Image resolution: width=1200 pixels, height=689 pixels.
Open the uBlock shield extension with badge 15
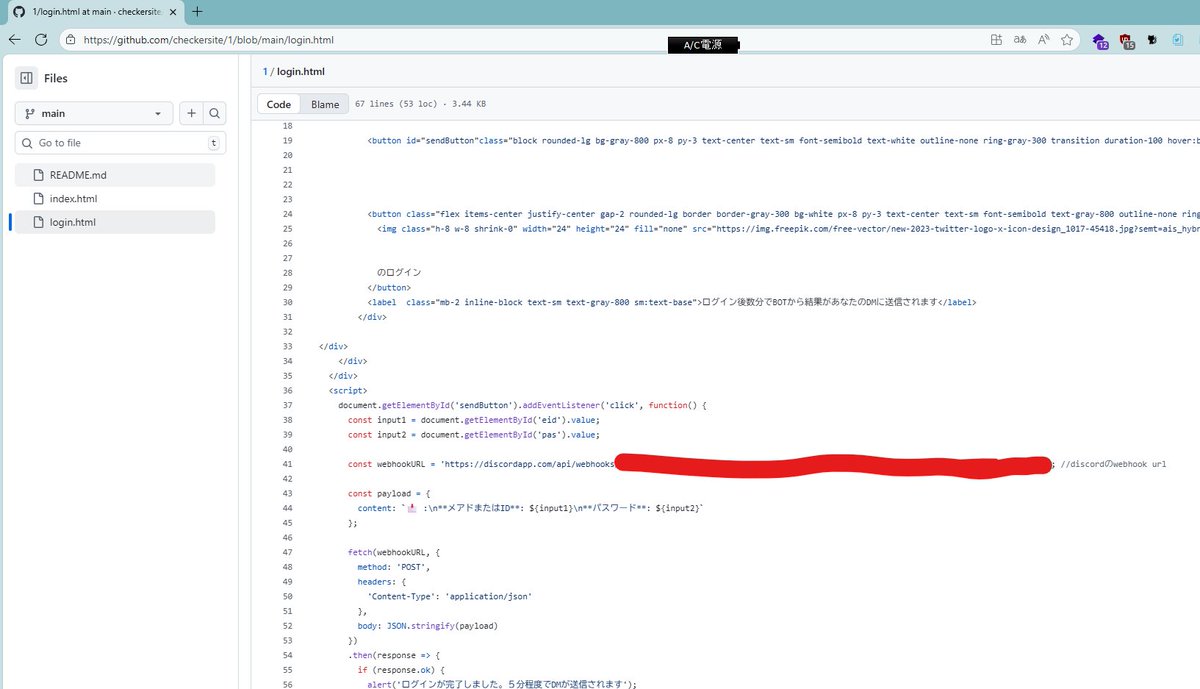[1127, 41]
